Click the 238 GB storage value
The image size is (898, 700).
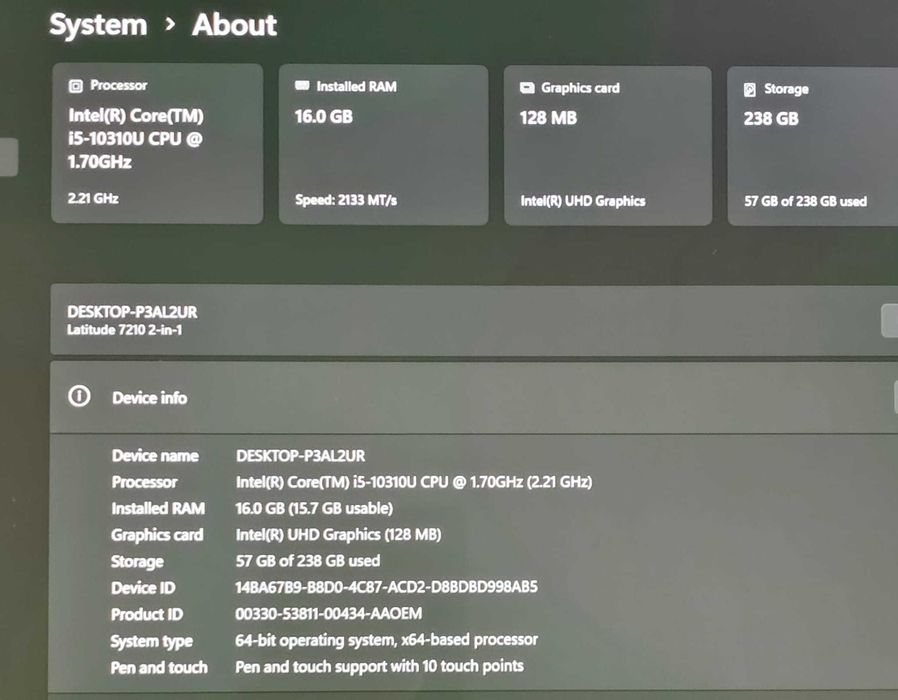tap(771, 119)
